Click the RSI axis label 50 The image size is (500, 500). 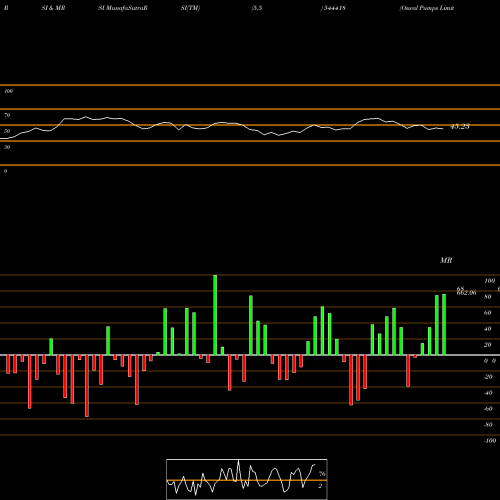click(7, 131)
